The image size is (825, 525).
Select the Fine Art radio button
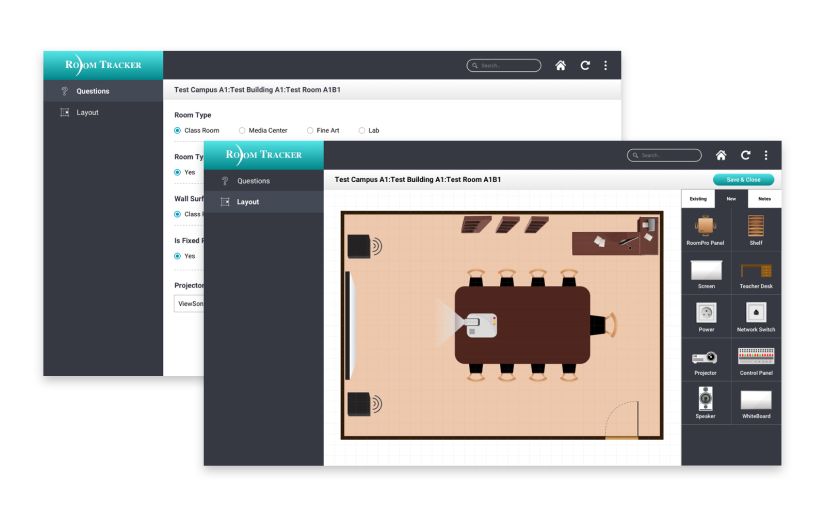pyautogui.click(x=310, y=130)
